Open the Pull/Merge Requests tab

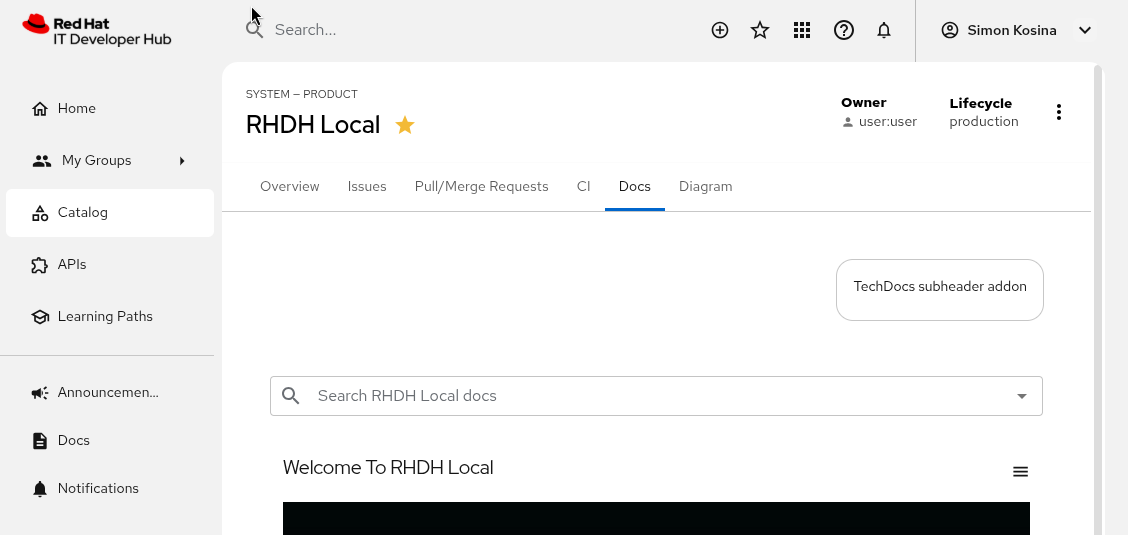[482, 186]
